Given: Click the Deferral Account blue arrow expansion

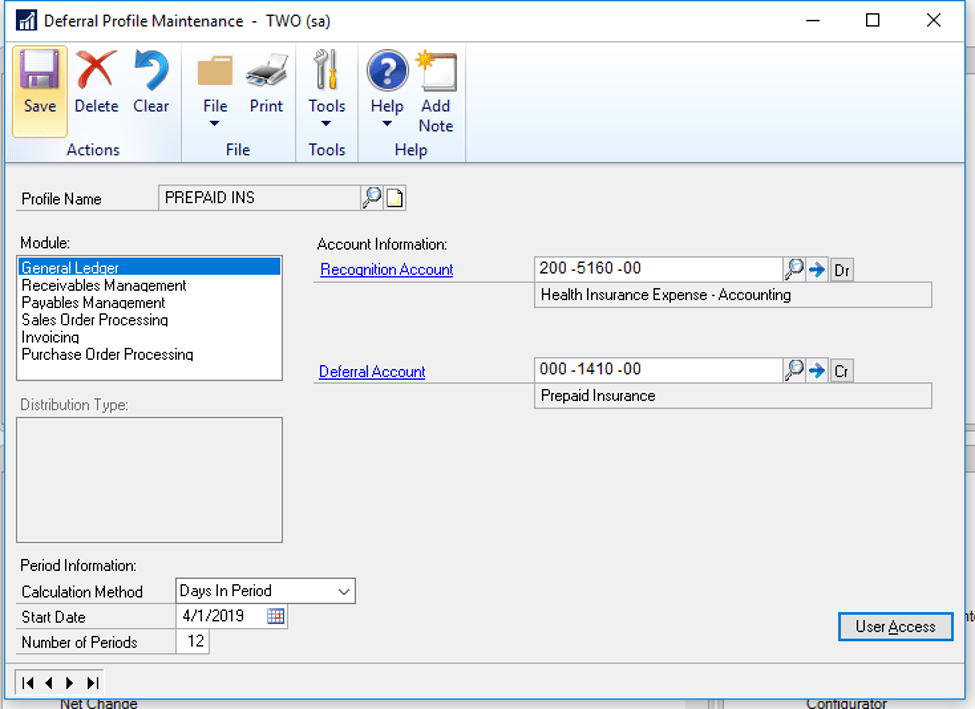Looking at the screenshot, I should pyautogui.click(x=817, y=371).
